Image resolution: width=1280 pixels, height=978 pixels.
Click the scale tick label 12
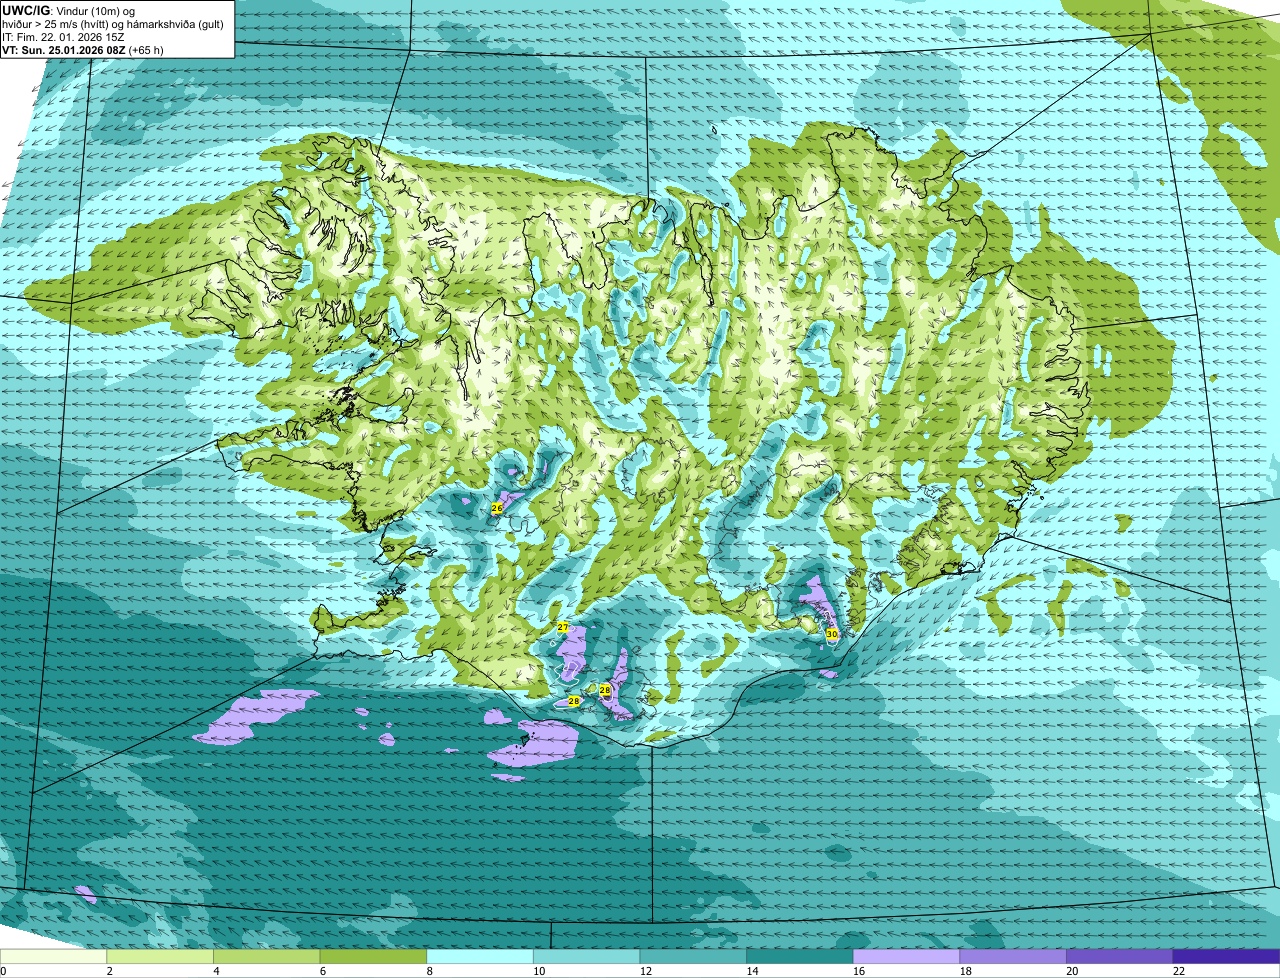(646, 971)
